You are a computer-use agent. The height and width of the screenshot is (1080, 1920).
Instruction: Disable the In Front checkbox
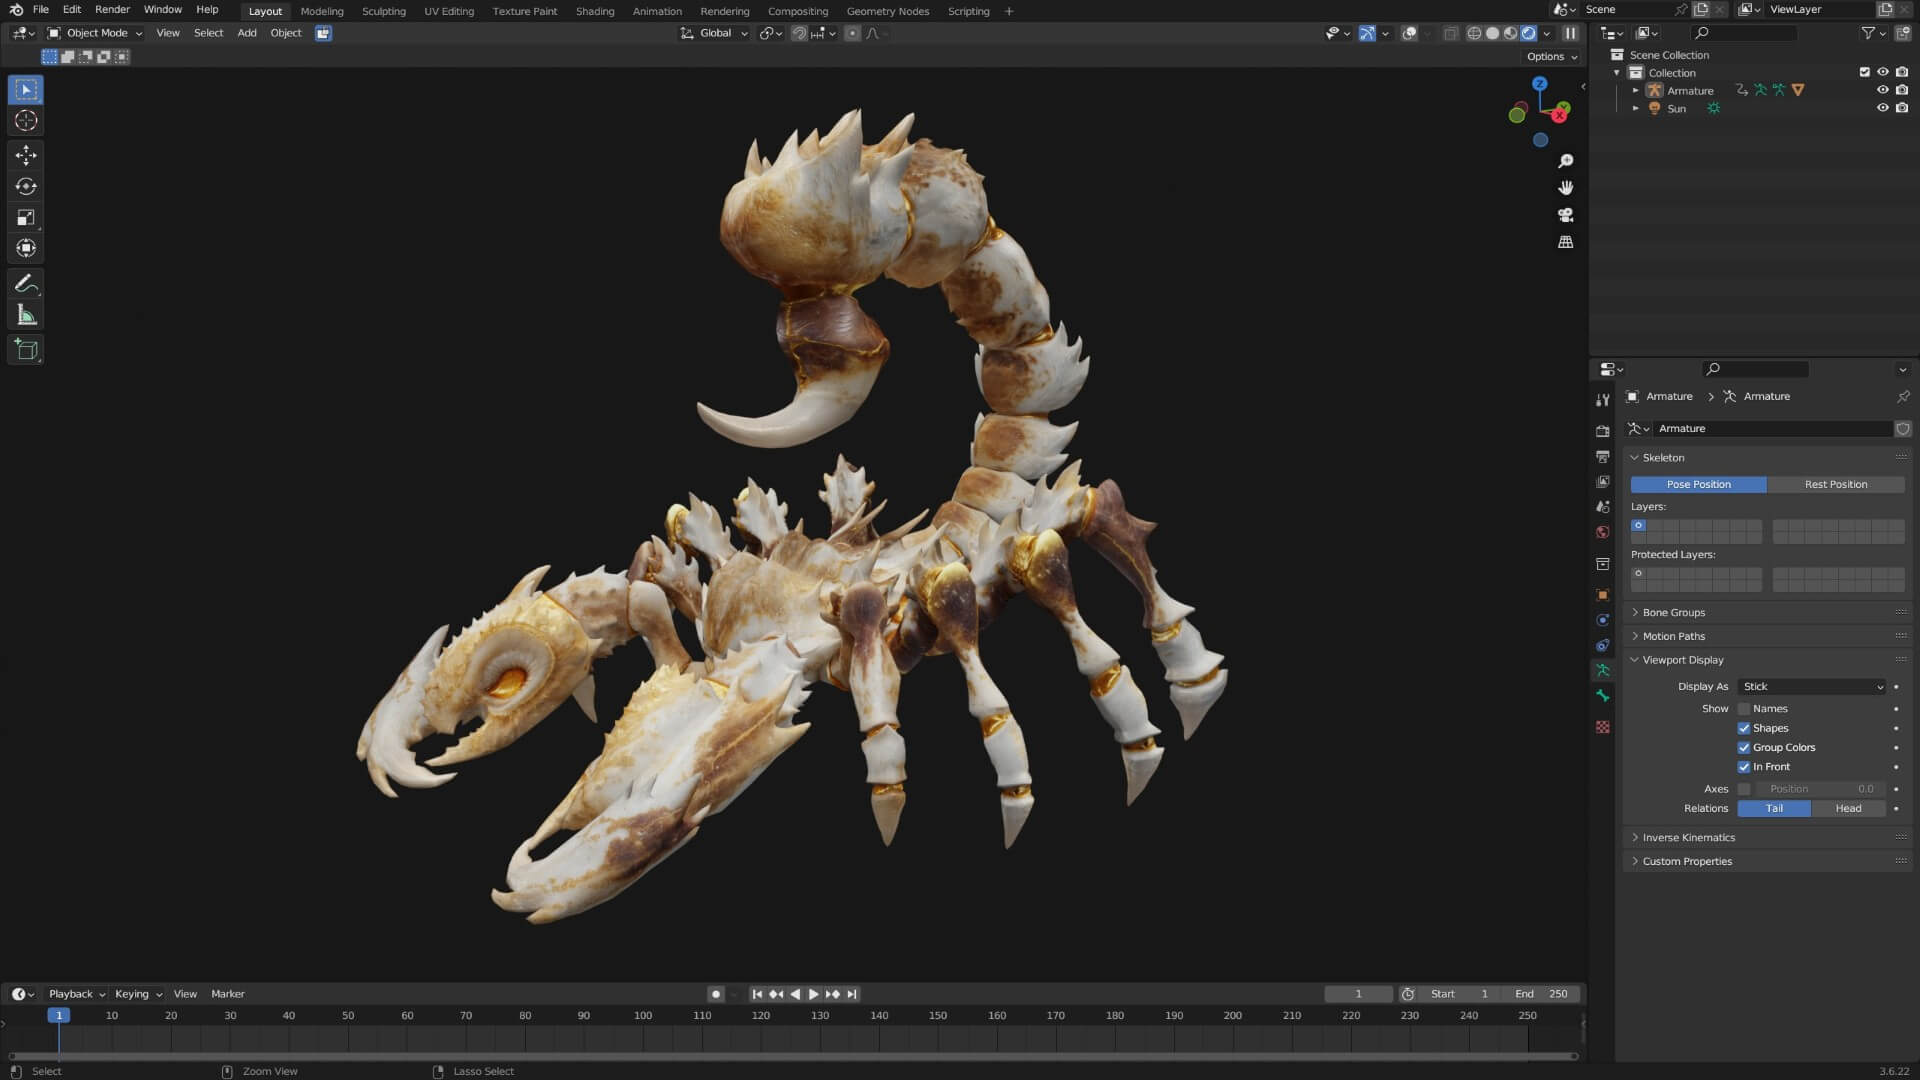(x=1744, y=767)
